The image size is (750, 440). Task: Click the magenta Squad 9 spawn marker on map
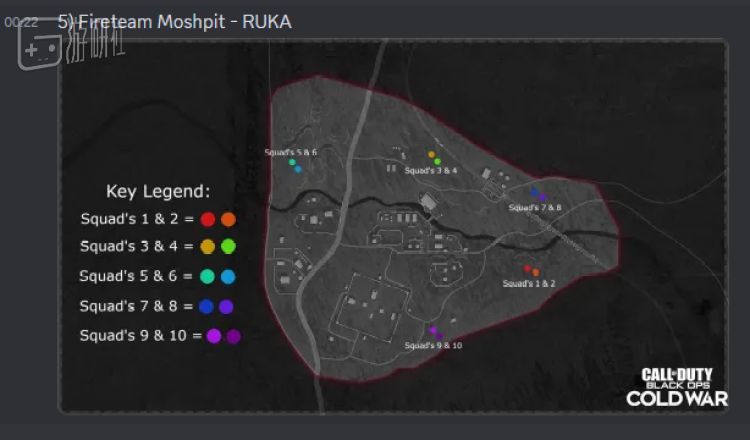pyautogui.click(x=433, y=330)
